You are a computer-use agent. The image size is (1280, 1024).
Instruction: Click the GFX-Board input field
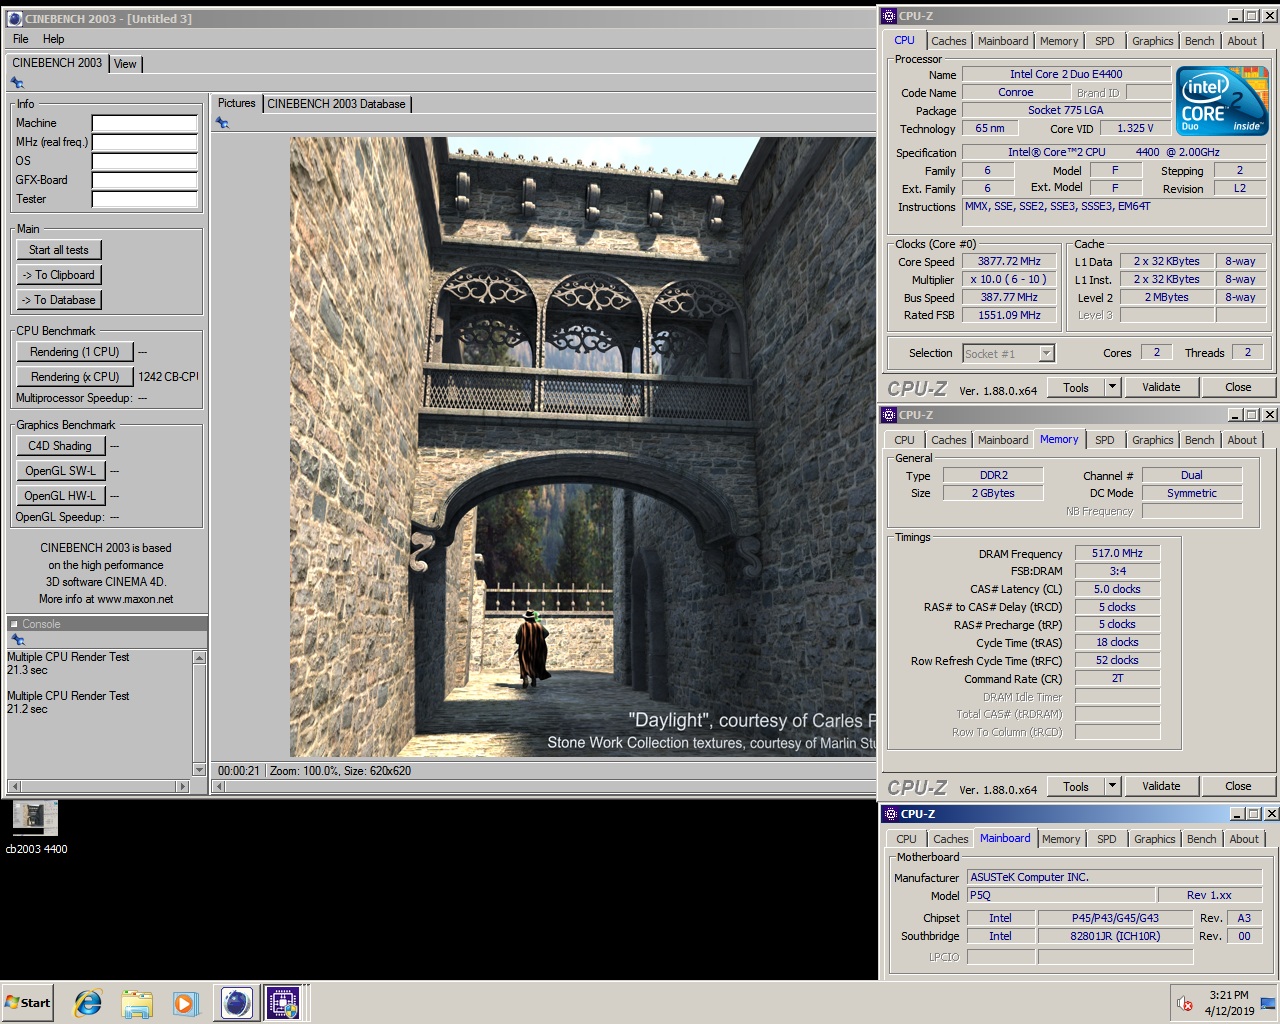pyautogui.click(x=145, y=180)
